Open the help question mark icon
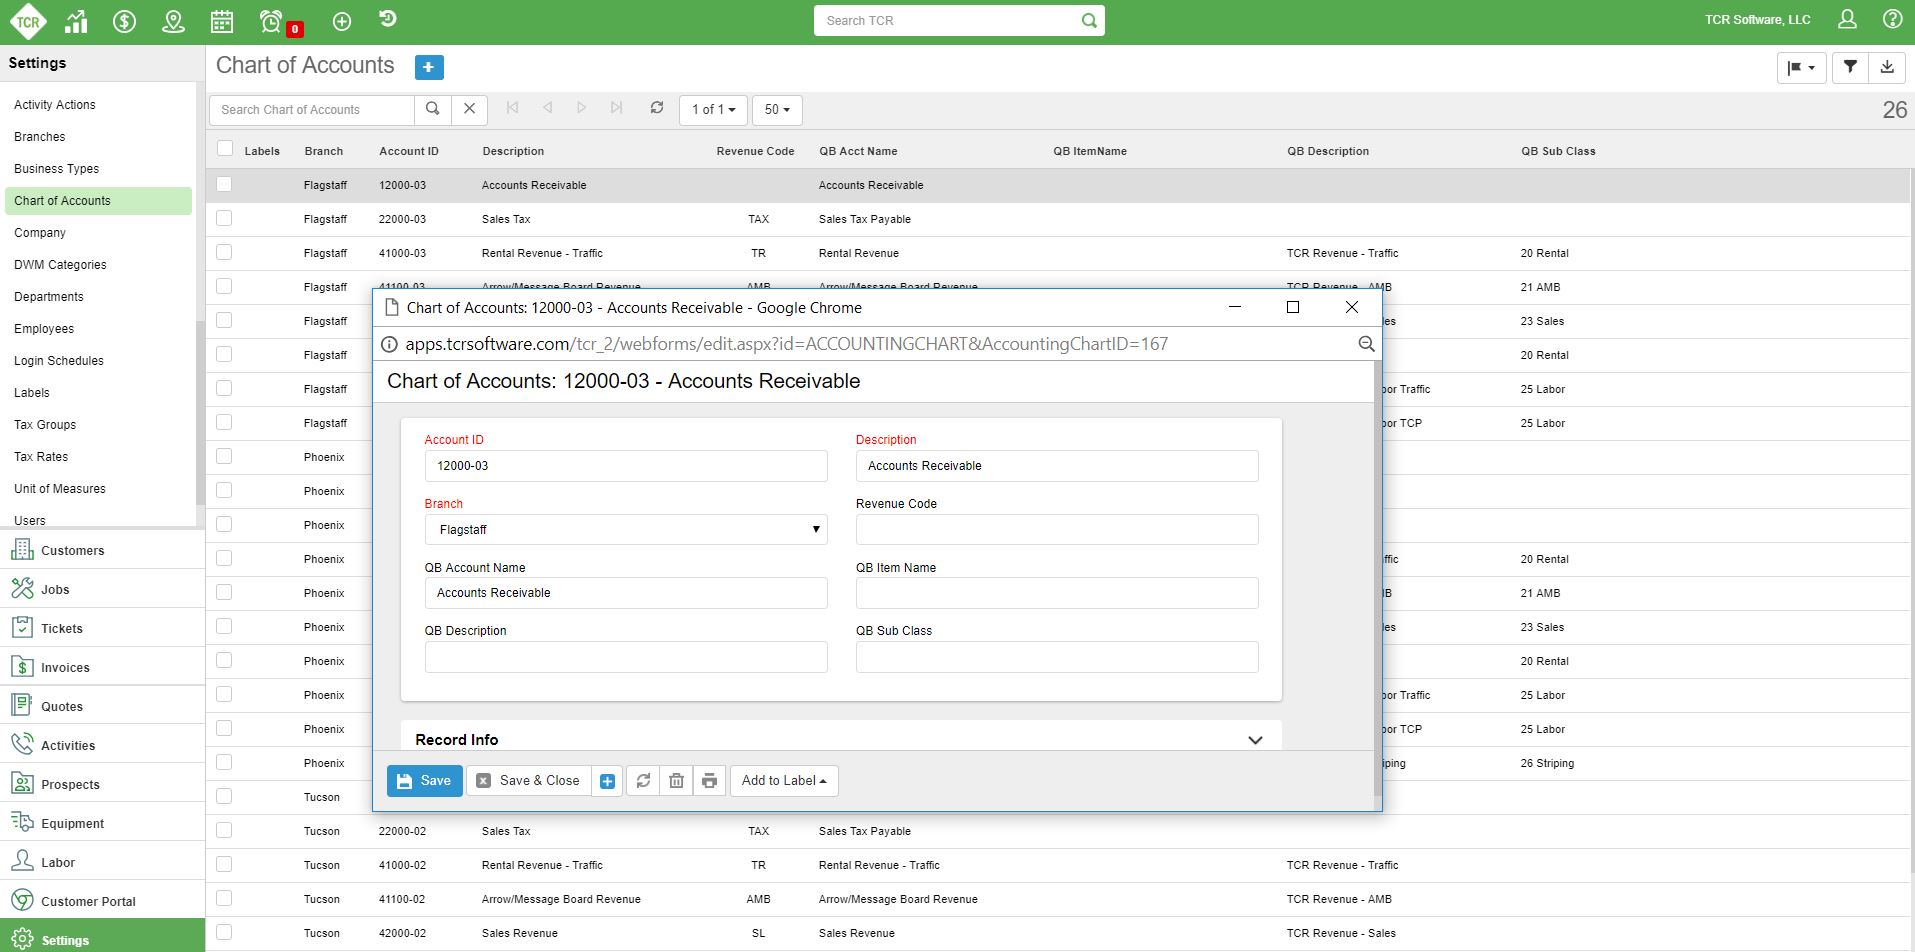 pyautogui.click(x=1892, y=19)
